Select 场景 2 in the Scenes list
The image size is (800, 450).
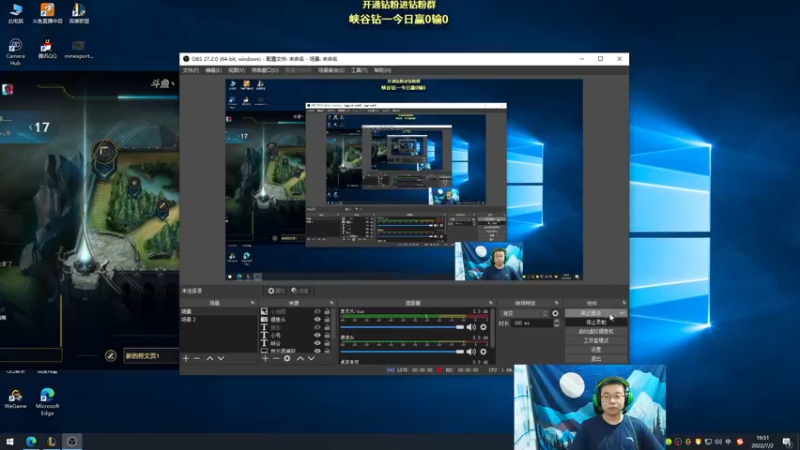218,319
